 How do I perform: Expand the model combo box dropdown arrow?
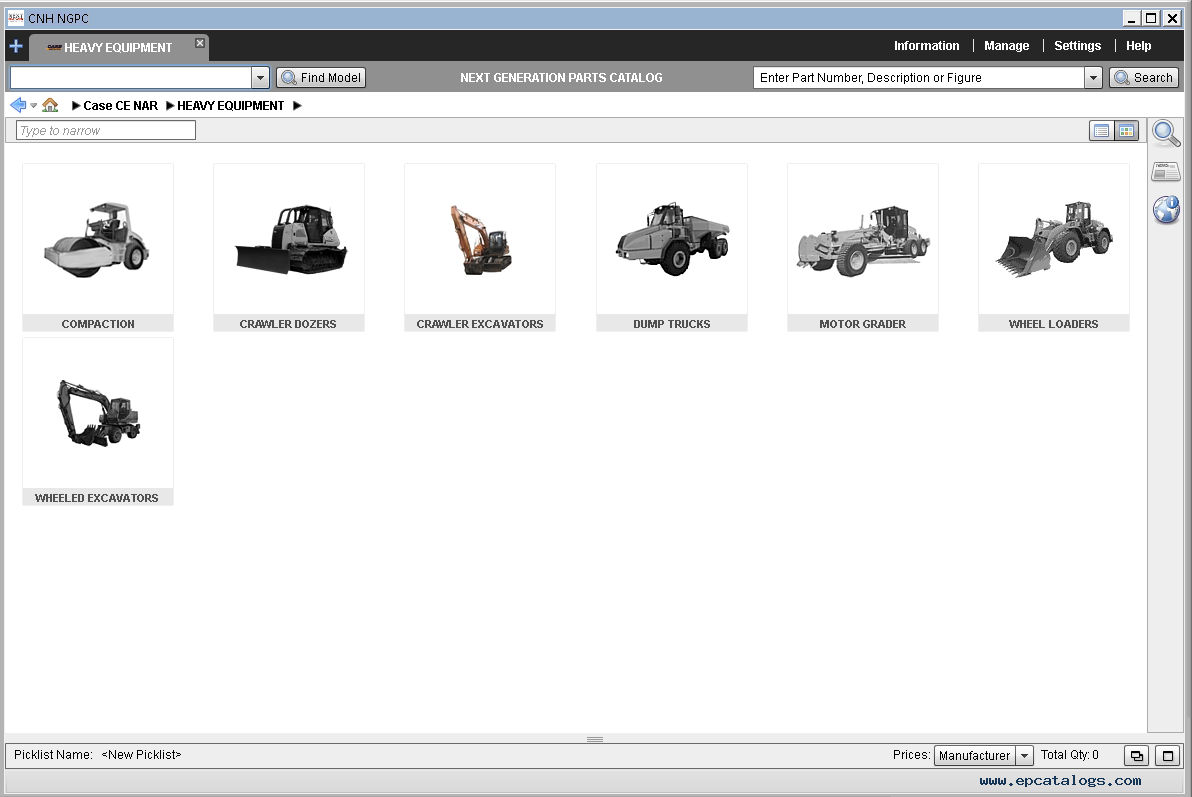click(260, 78)
